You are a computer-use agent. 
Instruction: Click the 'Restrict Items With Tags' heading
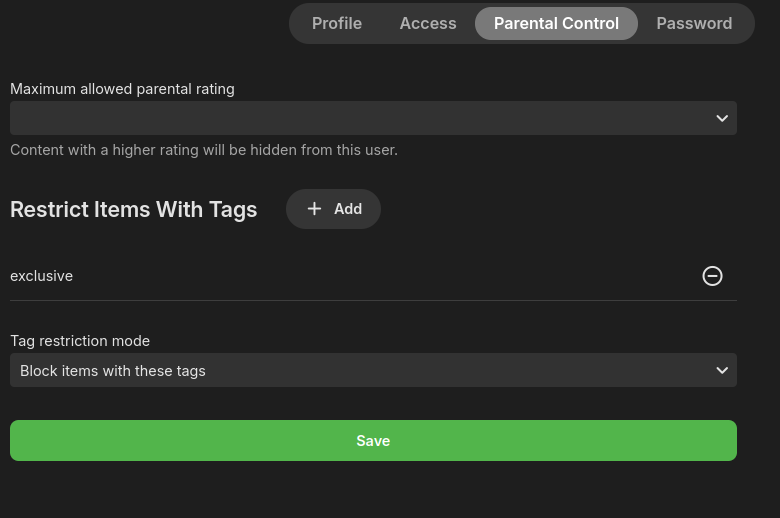point(134,210)
